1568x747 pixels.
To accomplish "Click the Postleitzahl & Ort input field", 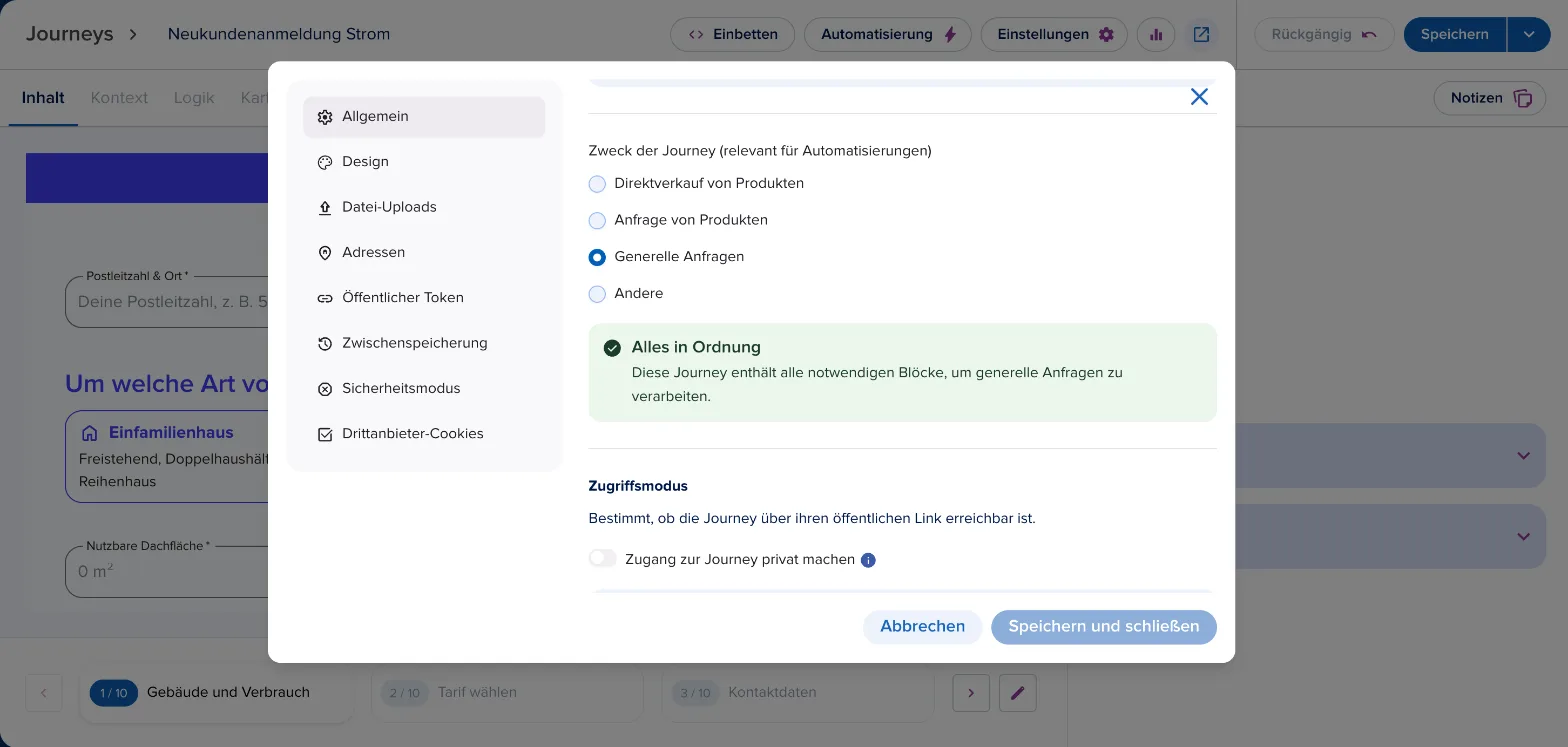I will tap(167, 301).
